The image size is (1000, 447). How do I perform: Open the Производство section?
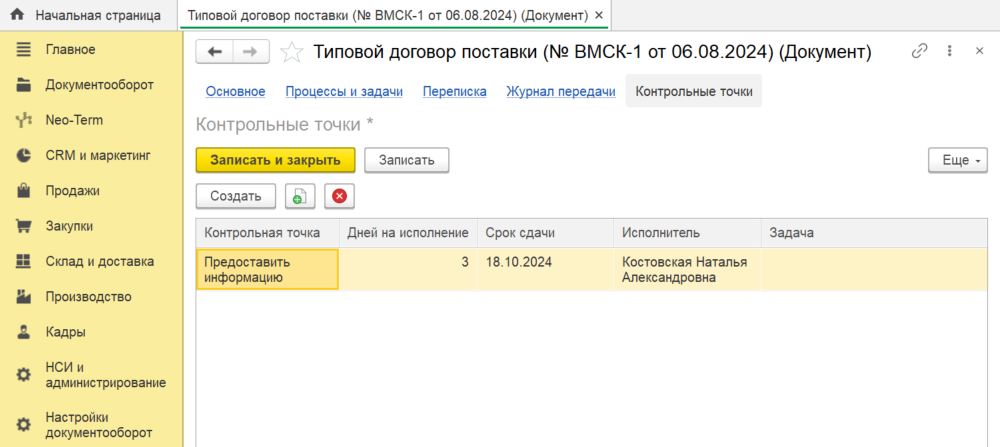point(88,297)
